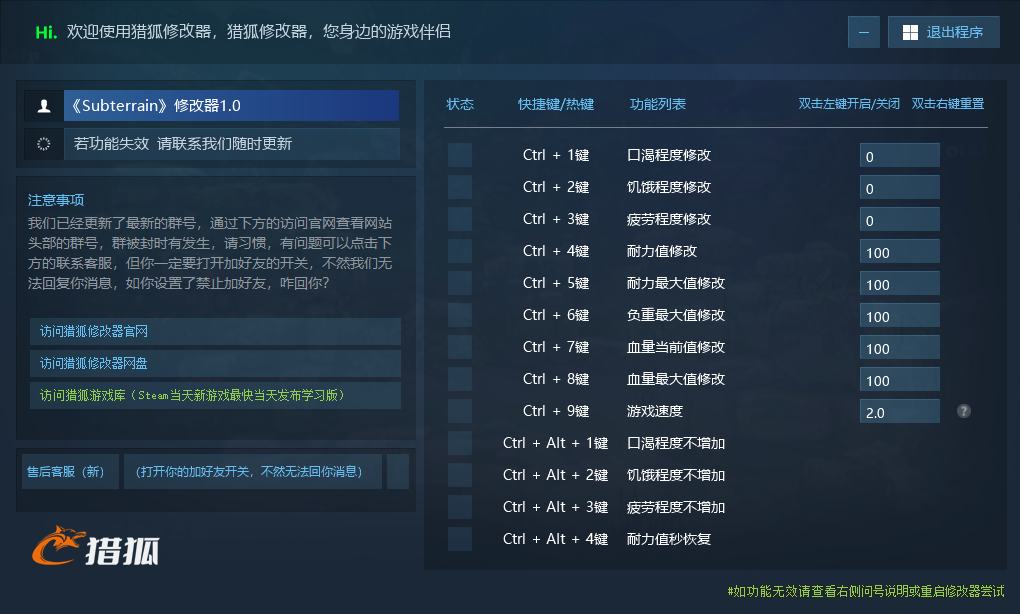Click the 游戏速度 function label
Viewport: 1020px width, 614px height.
coord(654,411)
